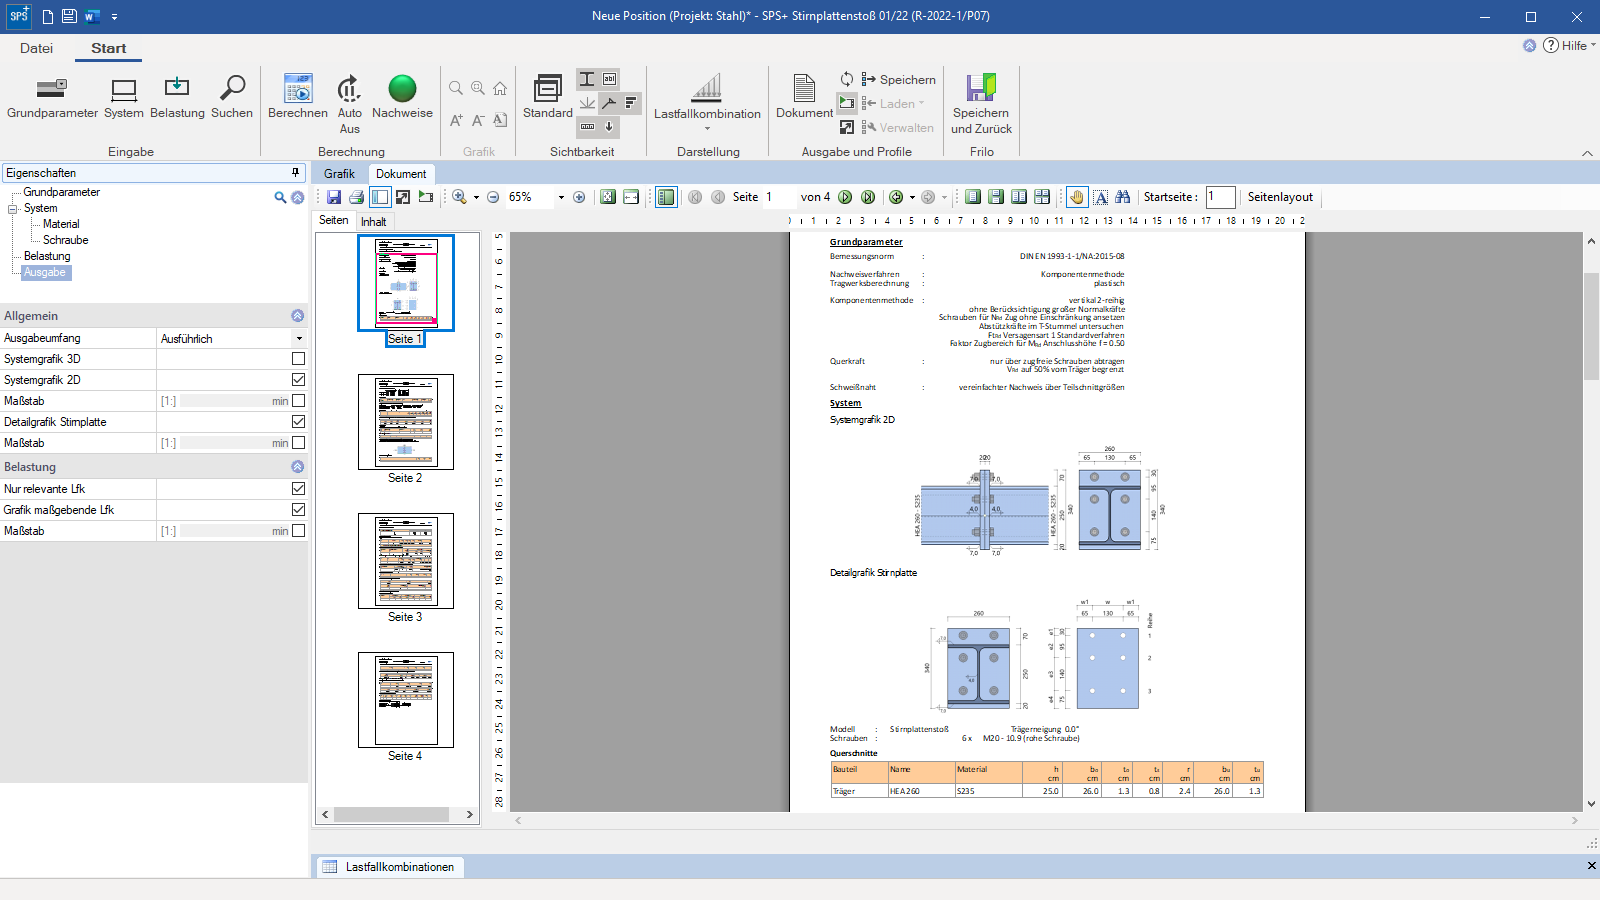Collapse the Belastung properties section

[x=297, y=467]
